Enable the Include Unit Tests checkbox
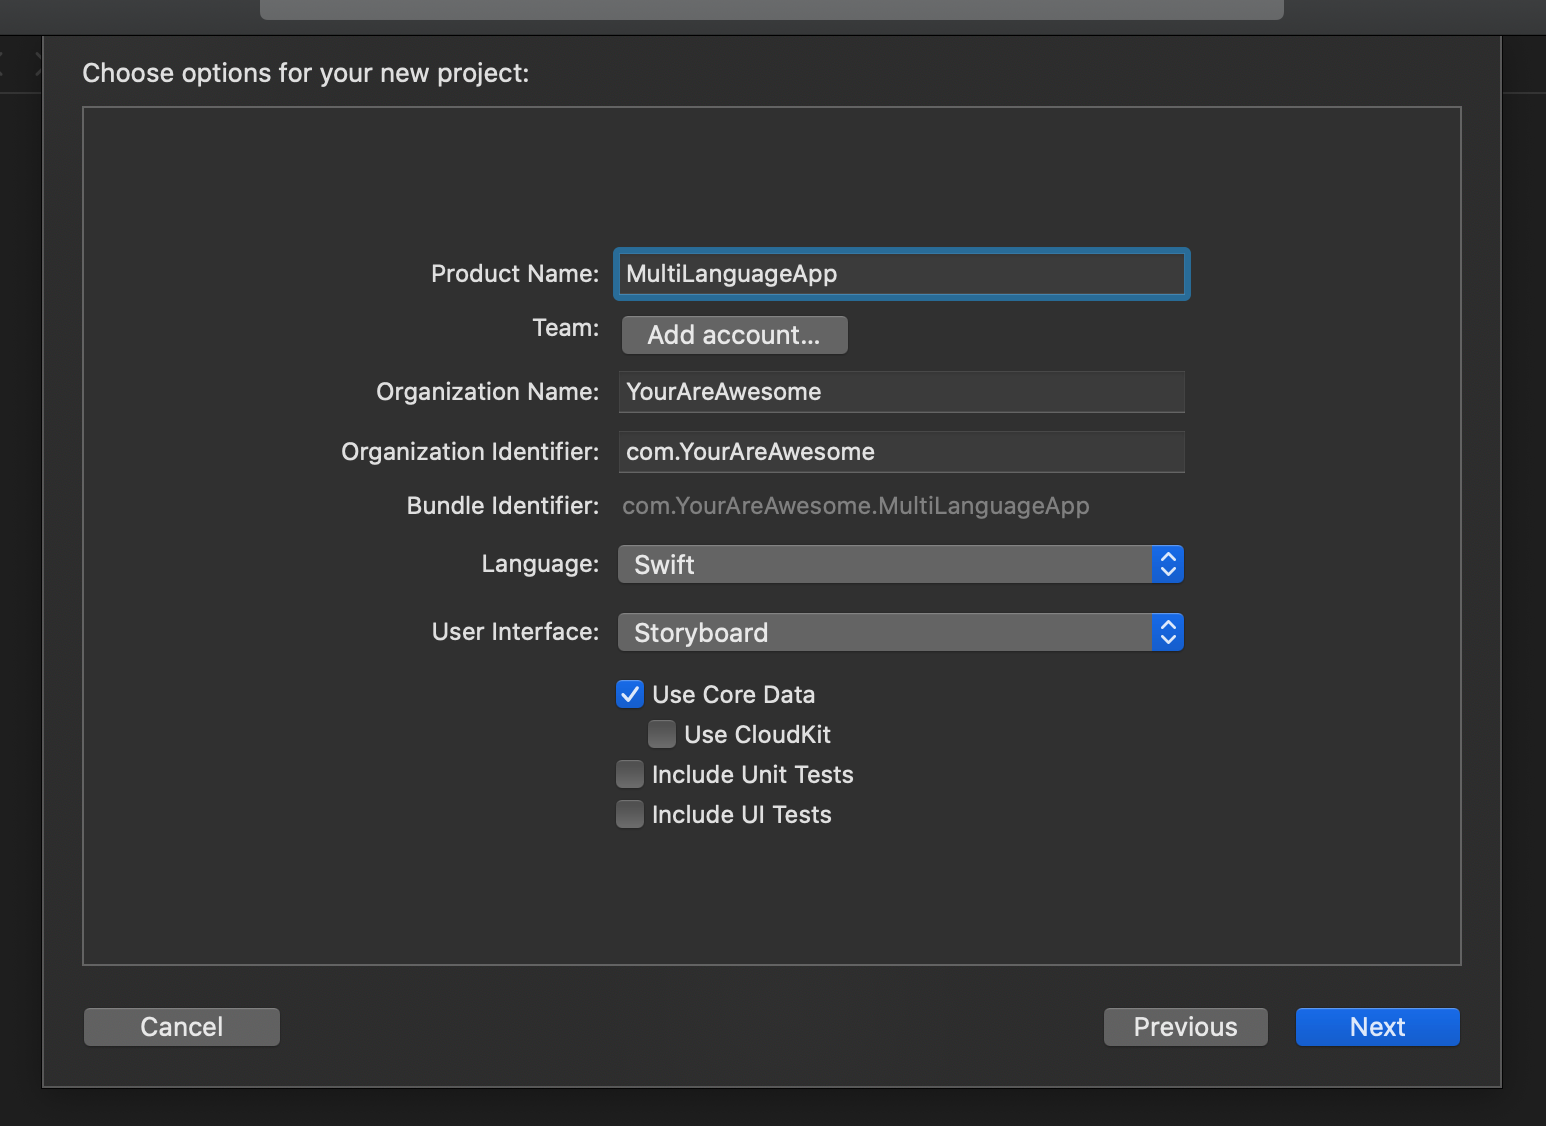The width and height of the screenshot is (1546, 1126). pyautogui.click(x=630, y=775)
